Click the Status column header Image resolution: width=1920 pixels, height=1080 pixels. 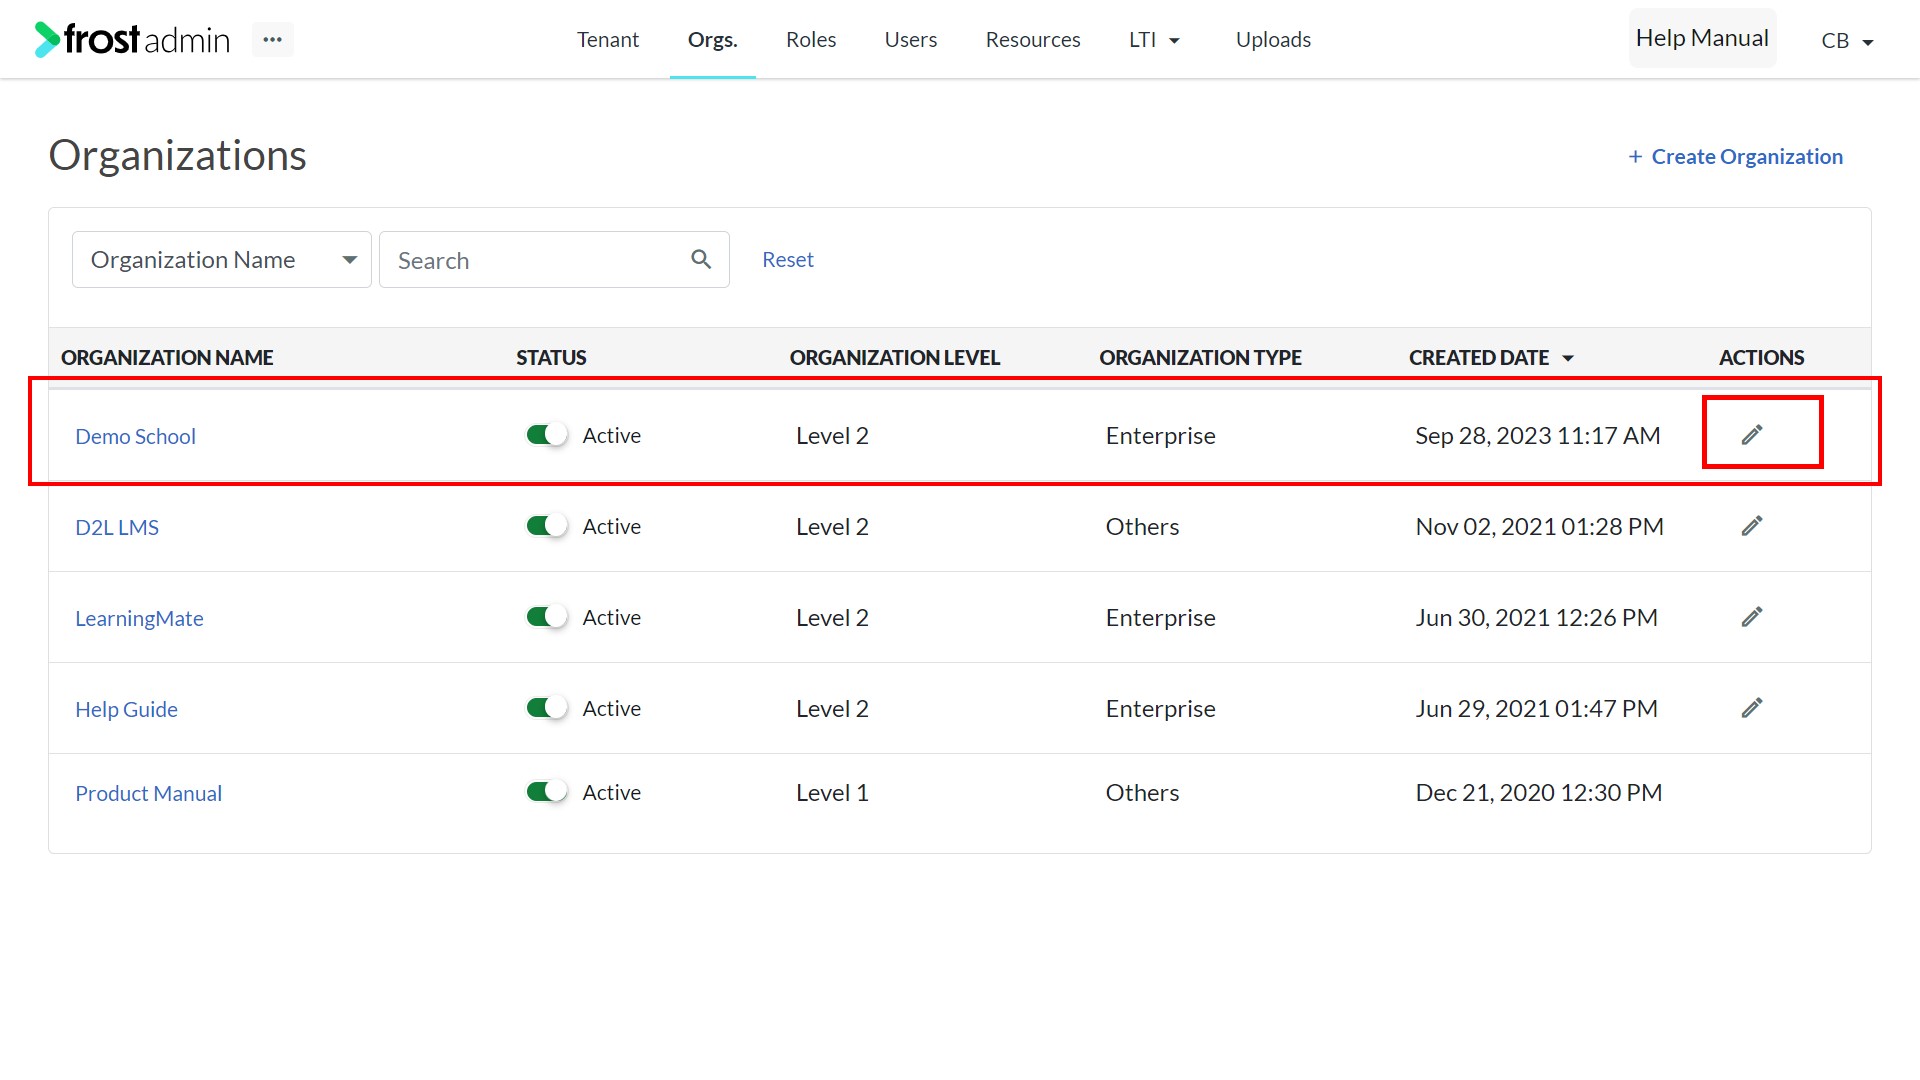[x=551, y=358]
